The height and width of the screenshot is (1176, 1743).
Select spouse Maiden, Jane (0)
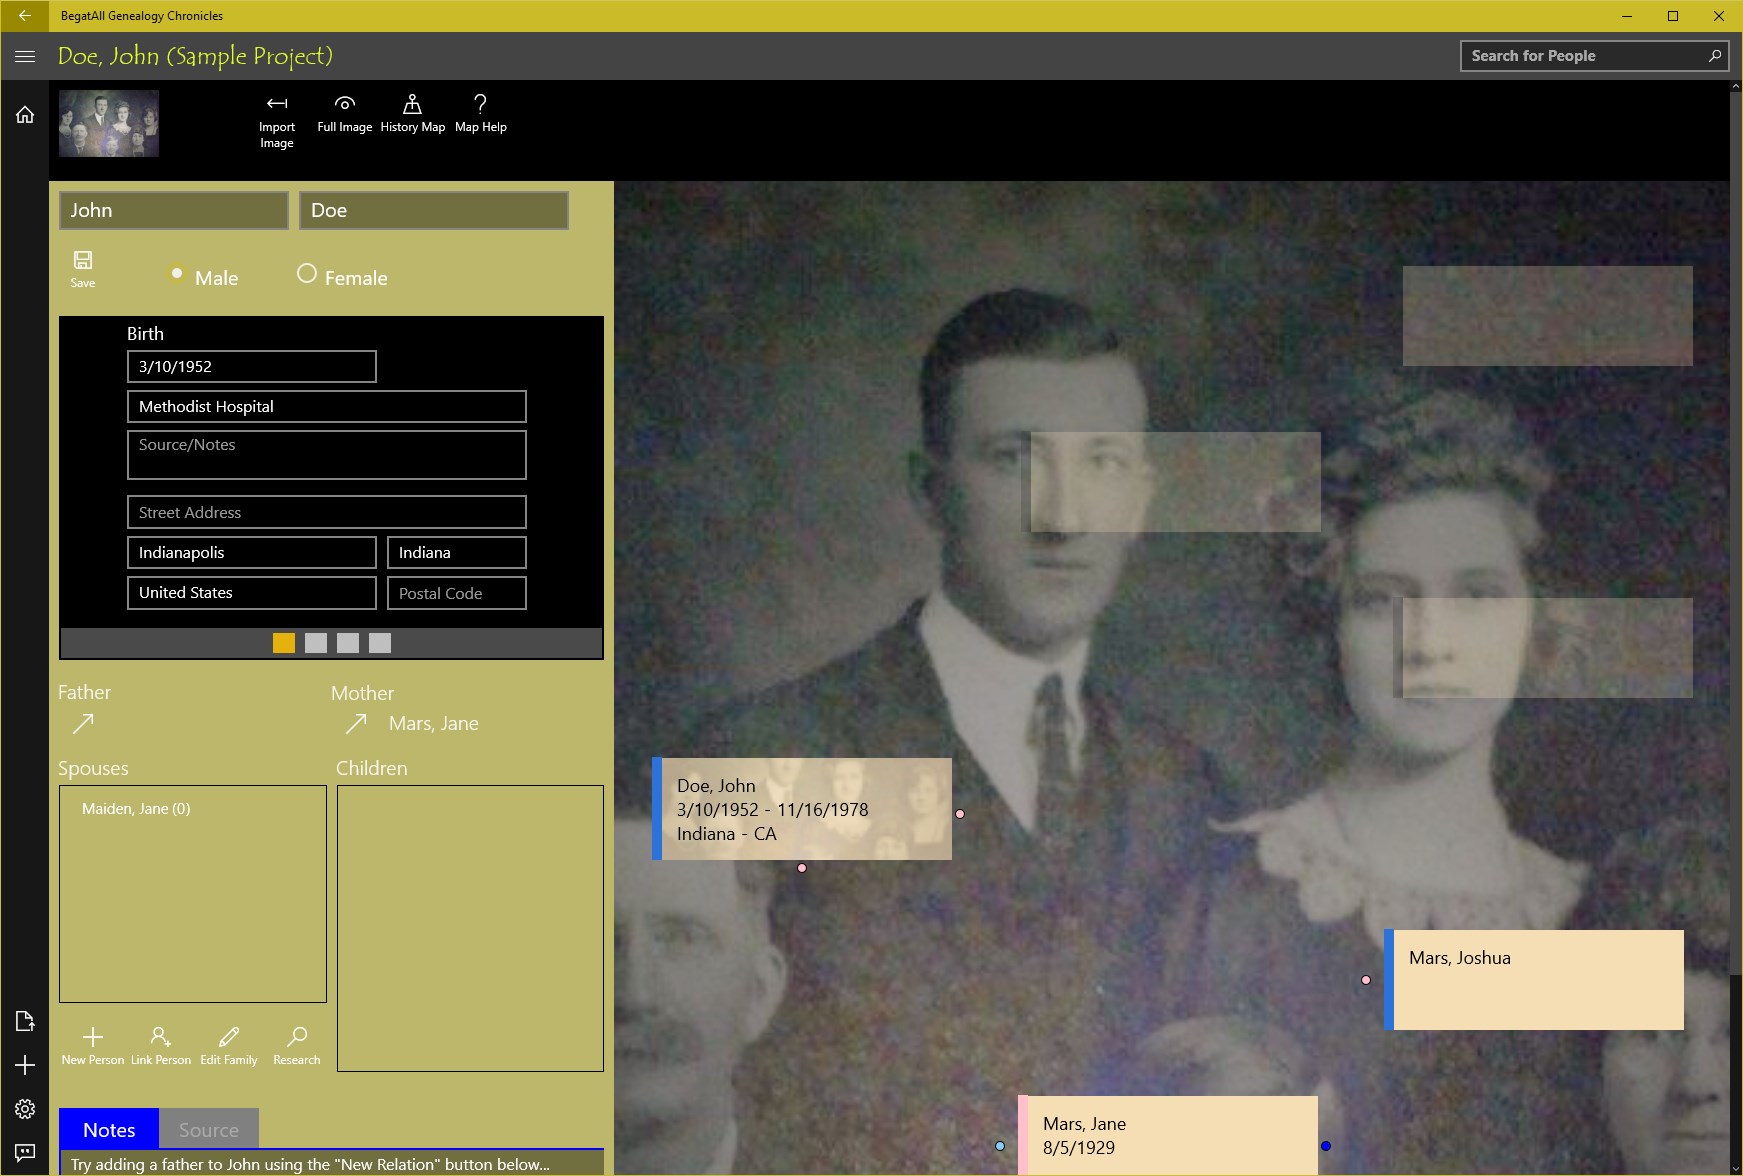[x=136, y=809]
